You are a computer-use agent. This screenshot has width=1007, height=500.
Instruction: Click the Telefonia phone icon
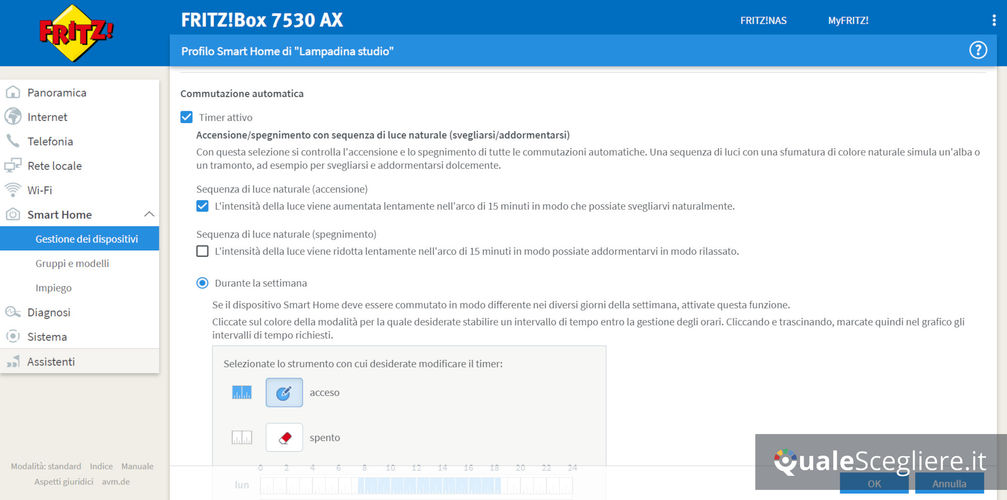(x=13, y=141)
